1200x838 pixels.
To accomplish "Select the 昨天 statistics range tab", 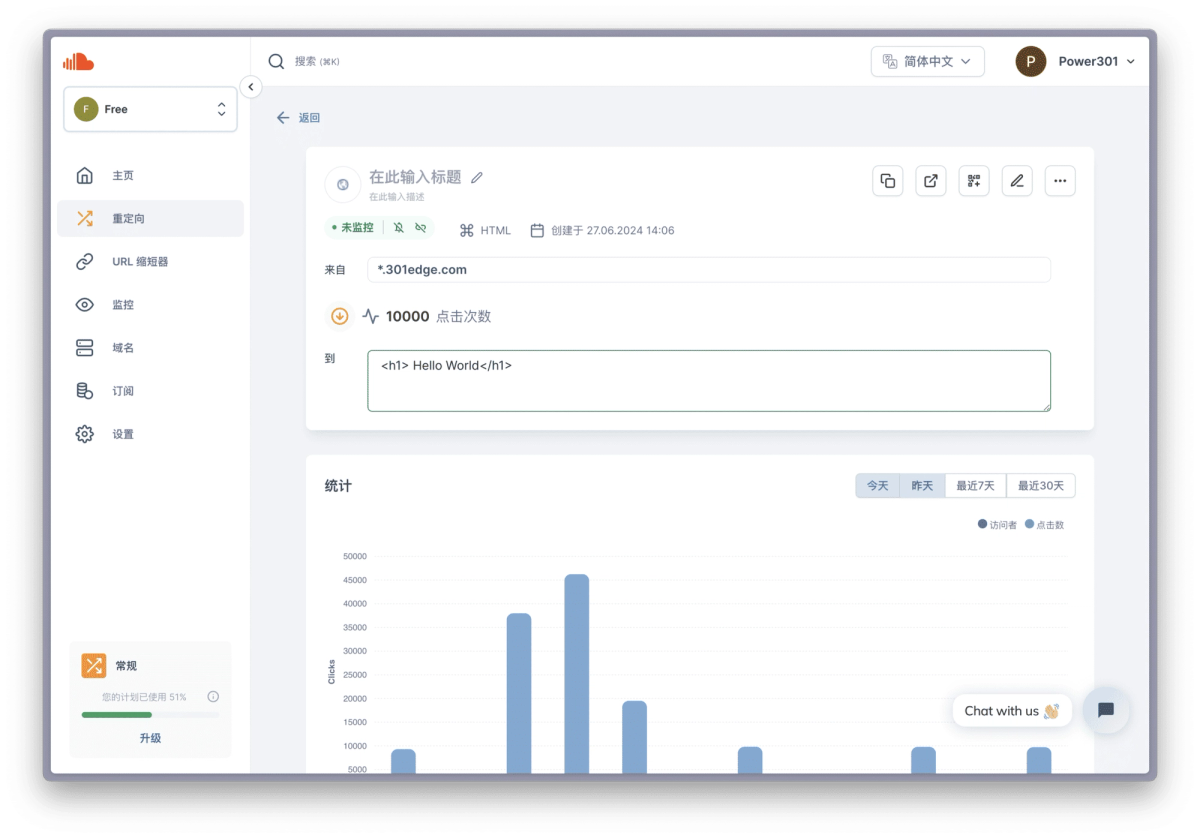I will 922,486.
